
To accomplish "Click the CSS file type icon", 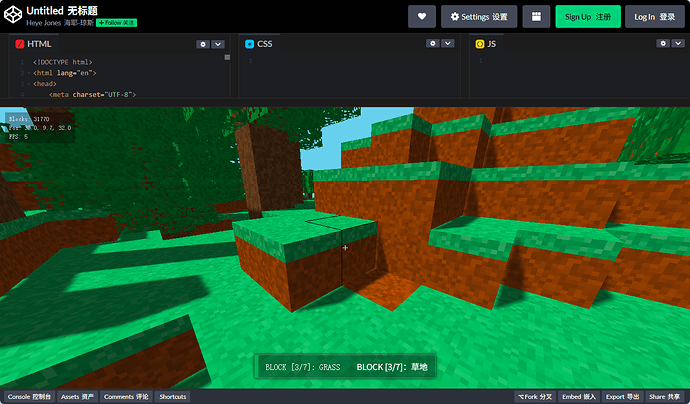I will coord(250,44).
